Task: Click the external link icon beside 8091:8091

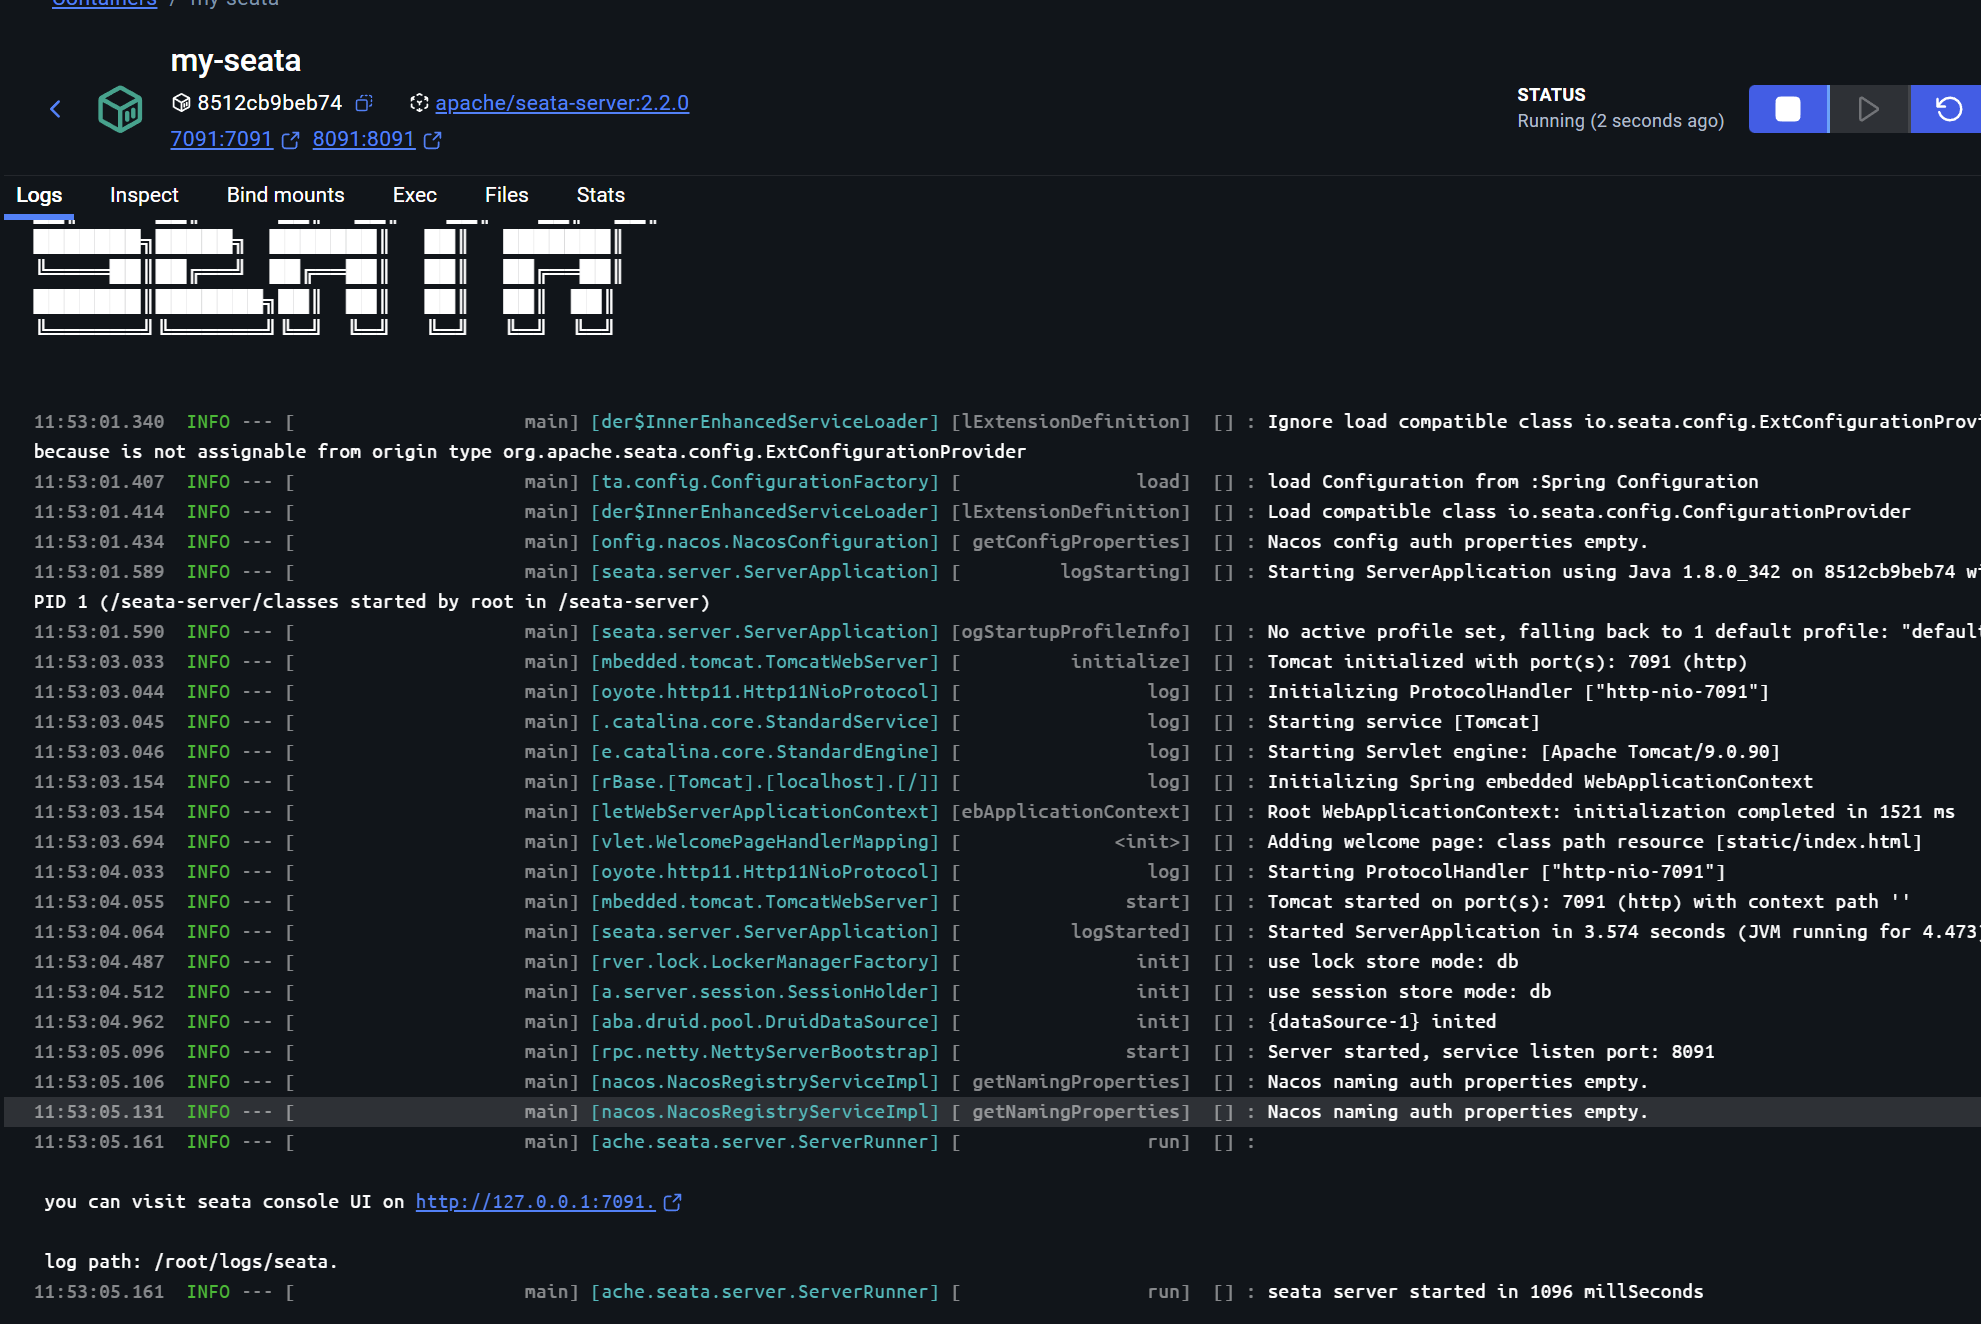Action: tap(433, 140)
